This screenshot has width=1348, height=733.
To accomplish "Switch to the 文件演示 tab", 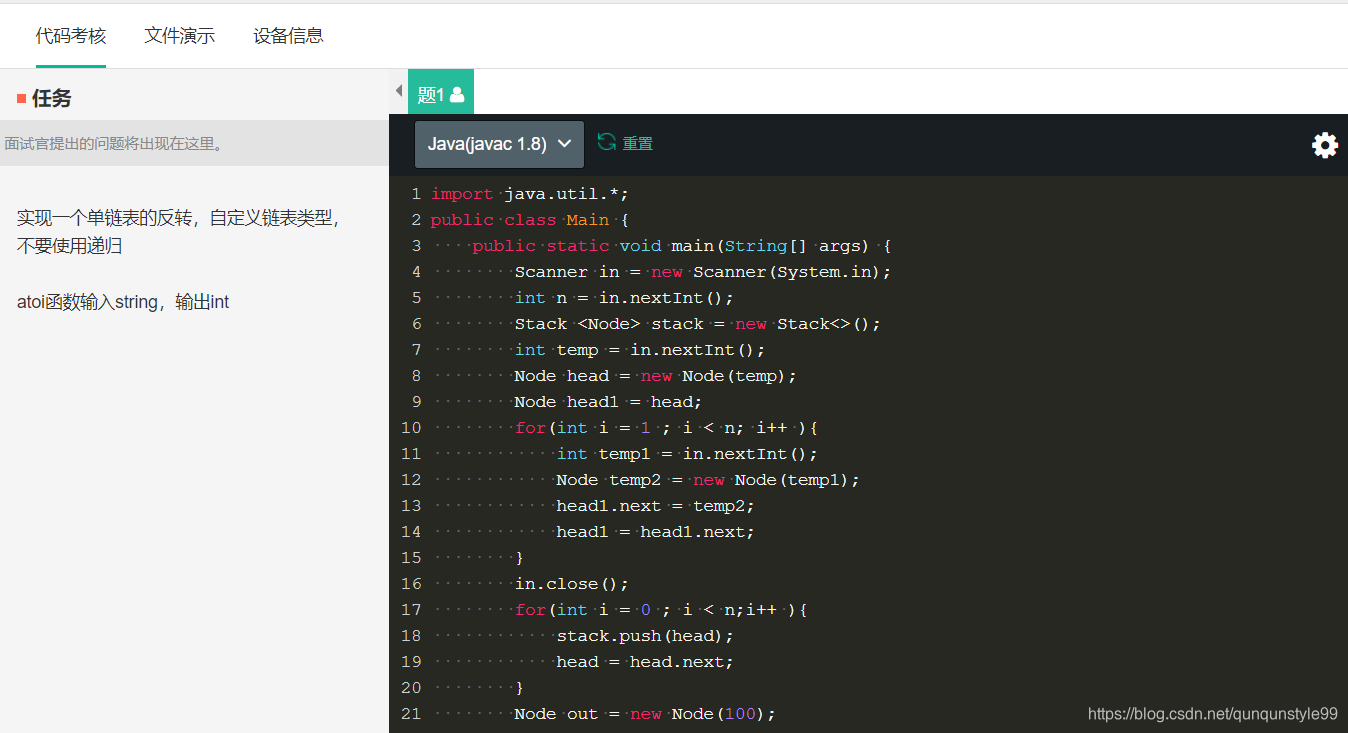I will [180, 36].
